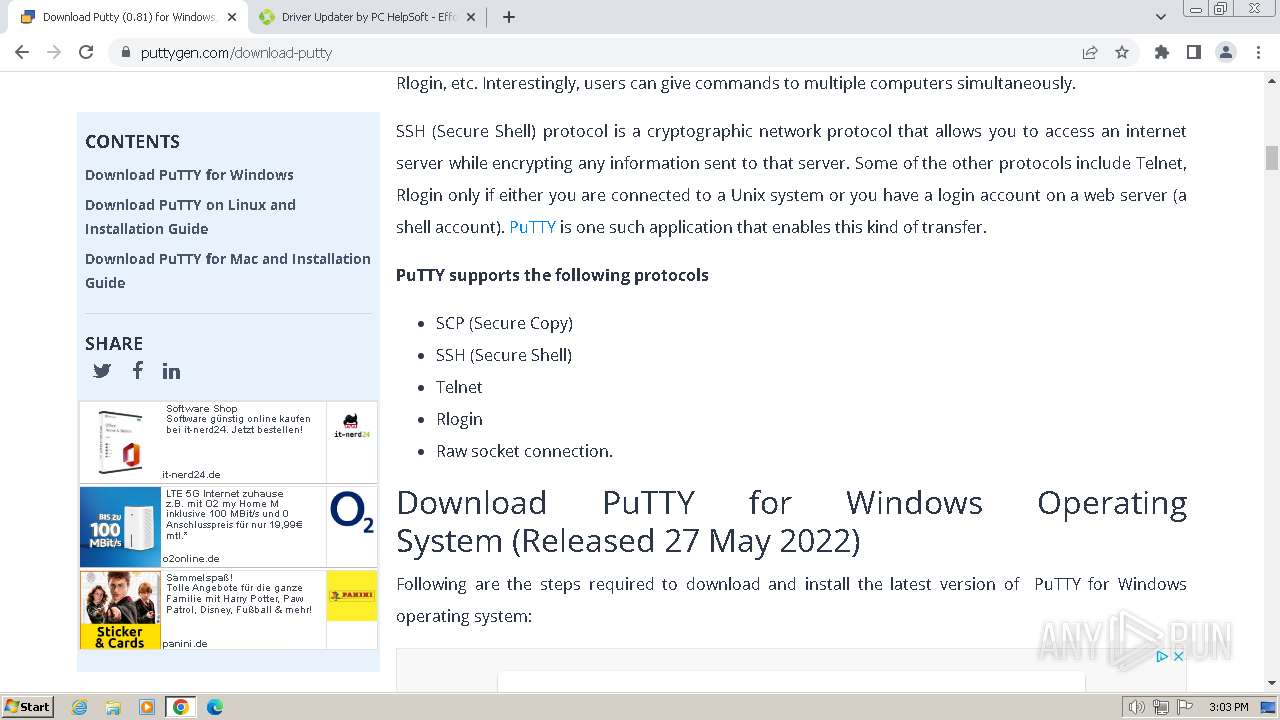Viewport: 1280px width, 720px height.
Task: Open the Extensions puzzle icon
Action: (x=1162, y=53)
